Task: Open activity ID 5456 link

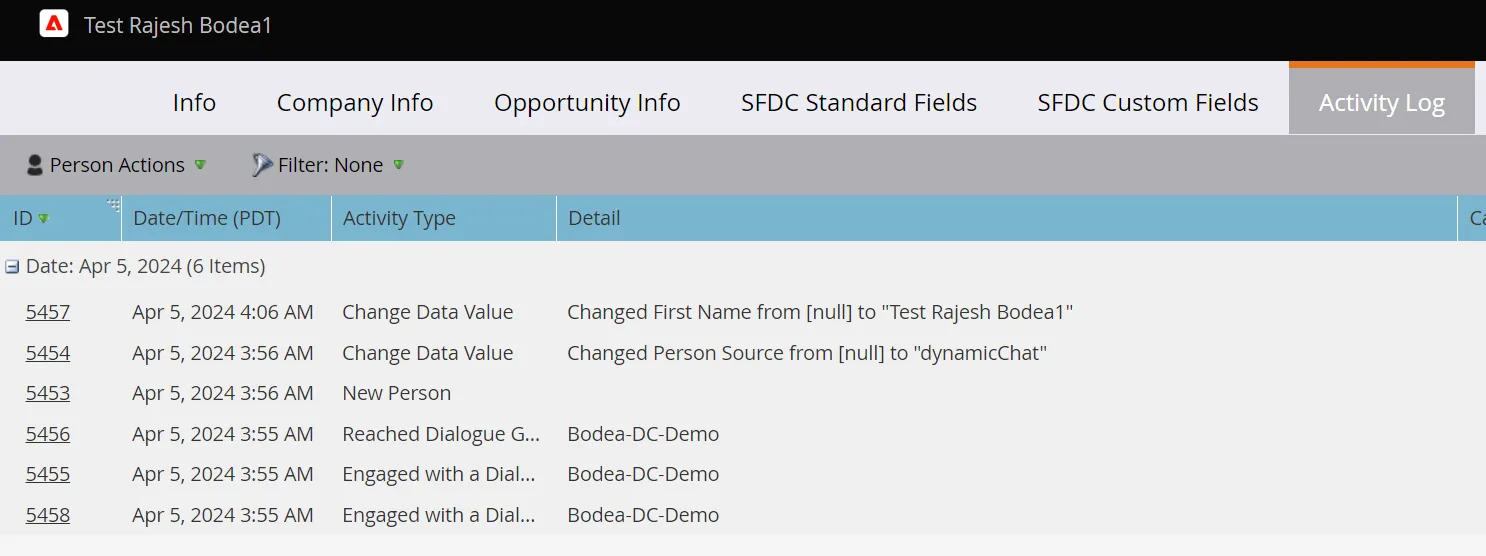Action: pyautogui.click(x=48, y=434)
